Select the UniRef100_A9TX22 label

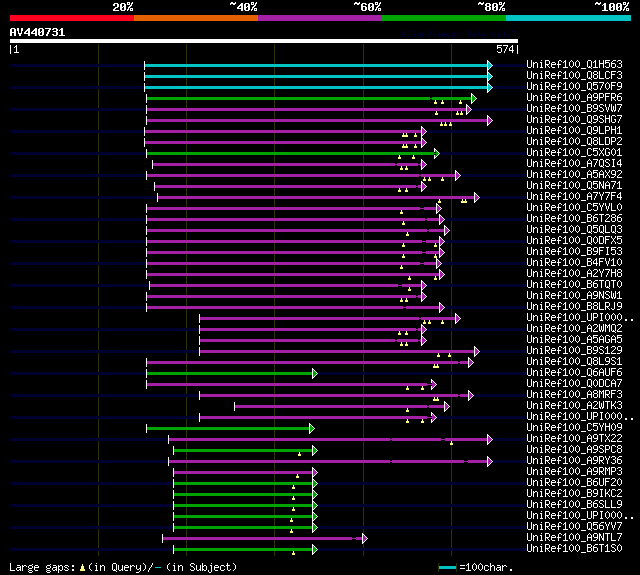point(574,439)
